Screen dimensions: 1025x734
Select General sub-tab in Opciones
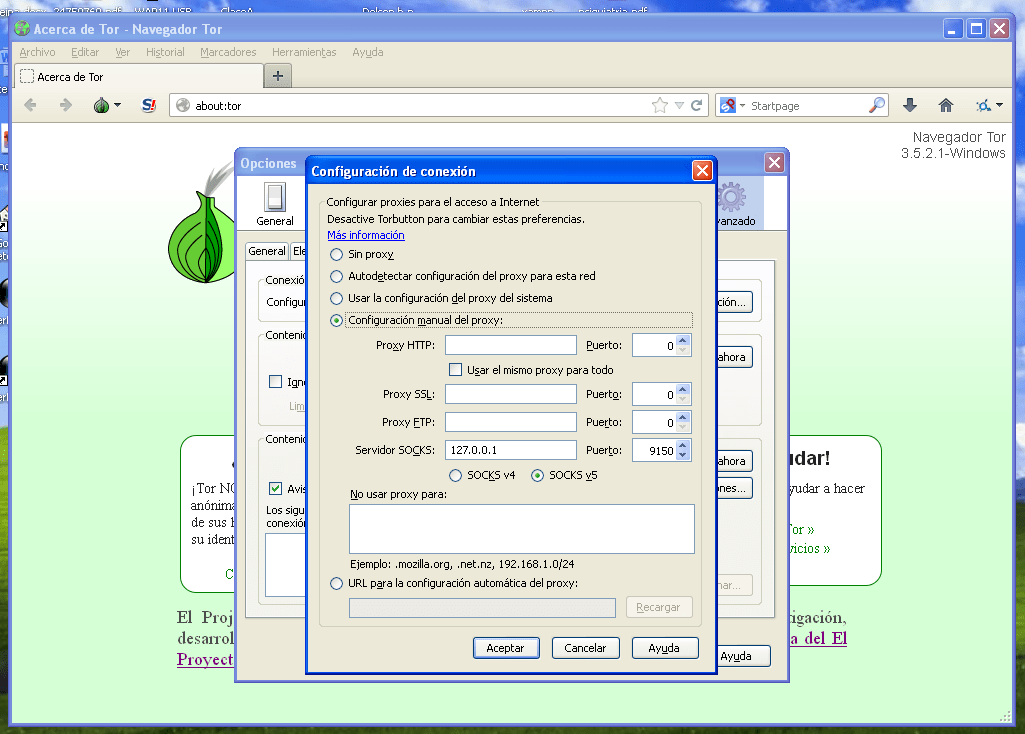point(267,251)
